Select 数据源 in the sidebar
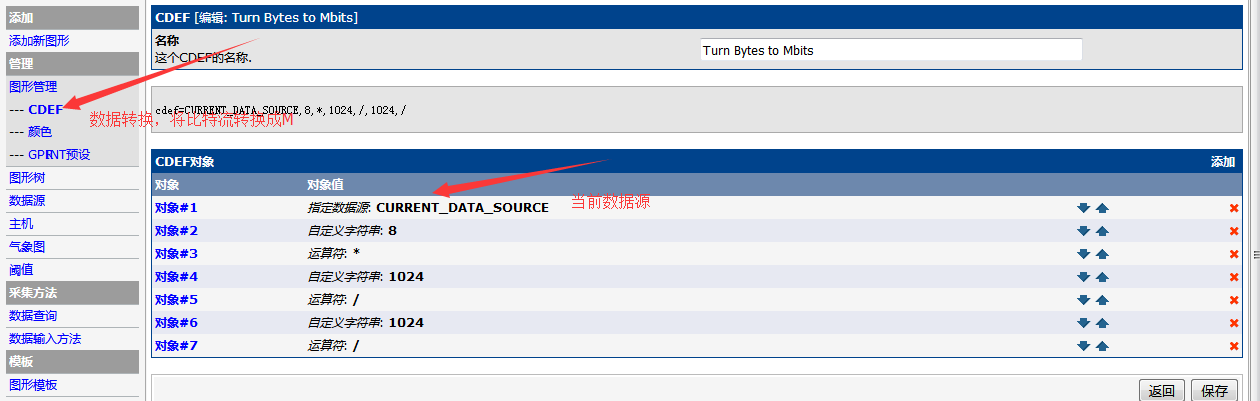1260x401 pixels. 27,201
